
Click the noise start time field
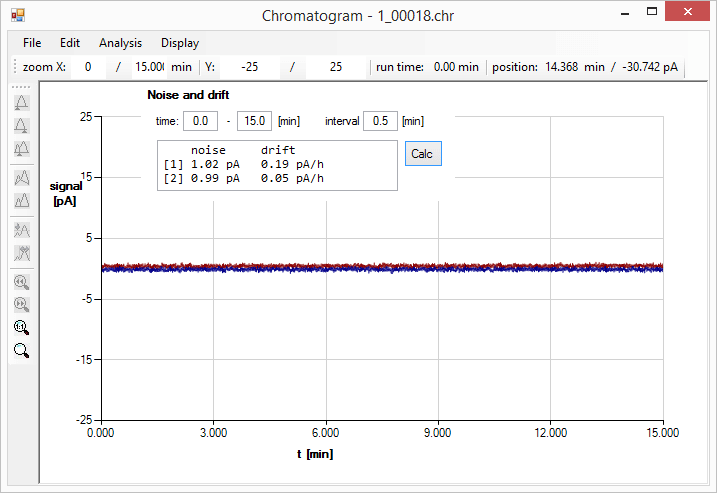[200, 121]
